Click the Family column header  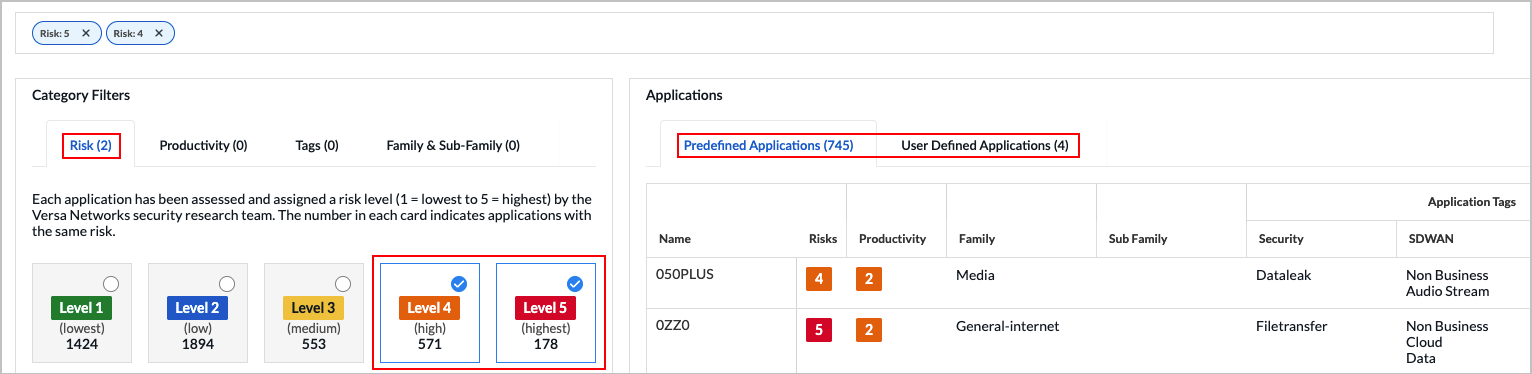[976, 239]
